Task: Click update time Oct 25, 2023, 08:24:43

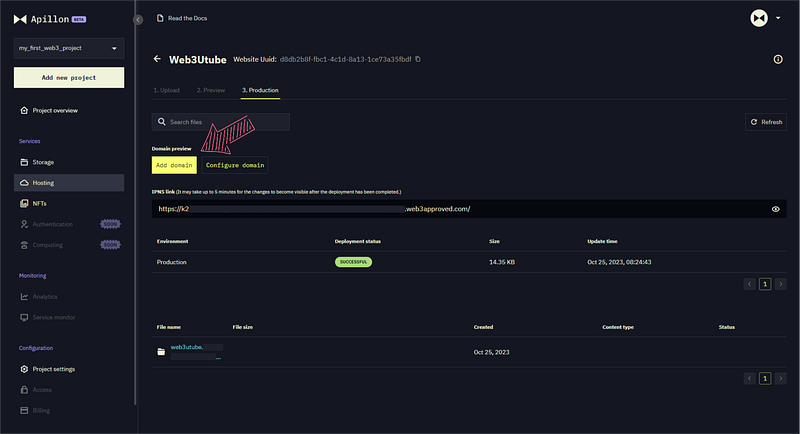Action: point(619,262)
